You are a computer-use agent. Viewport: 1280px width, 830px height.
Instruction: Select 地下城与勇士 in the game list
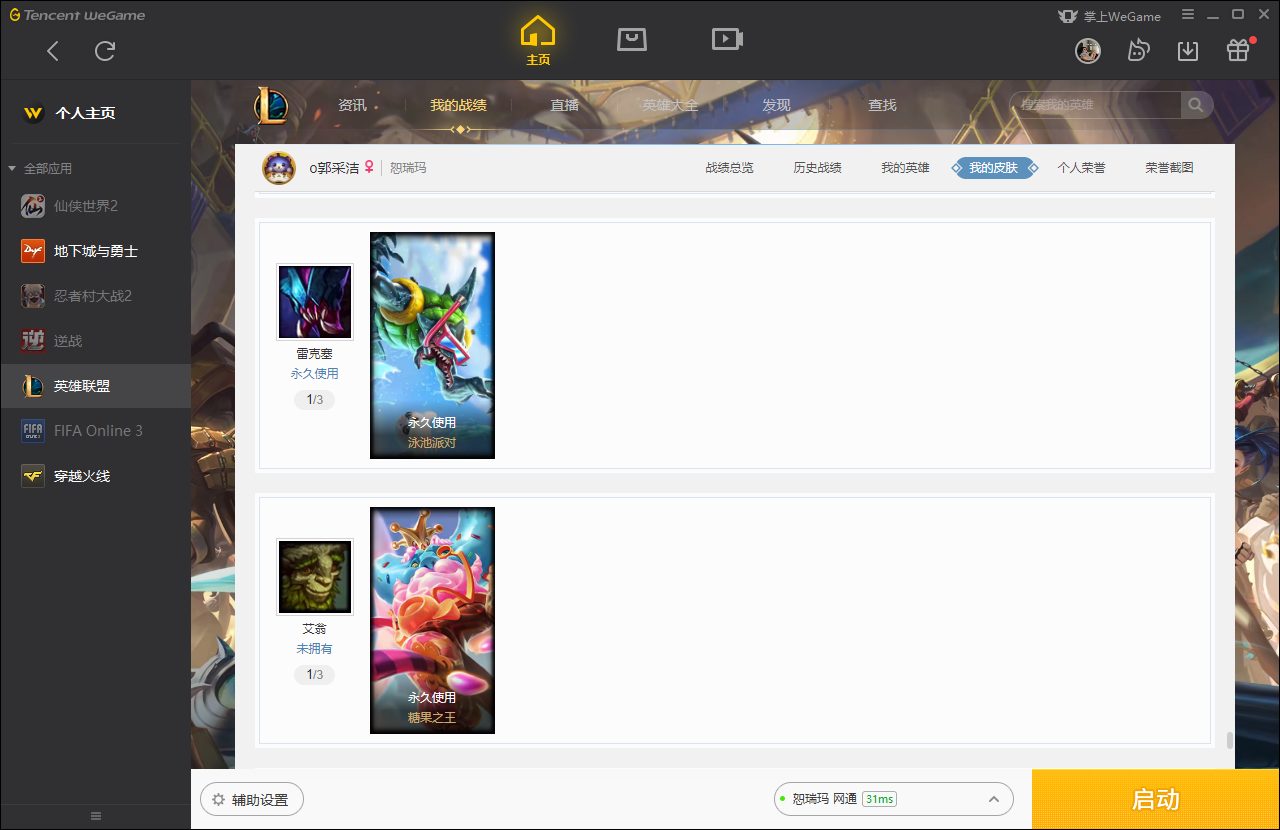(x=95, y=251)
